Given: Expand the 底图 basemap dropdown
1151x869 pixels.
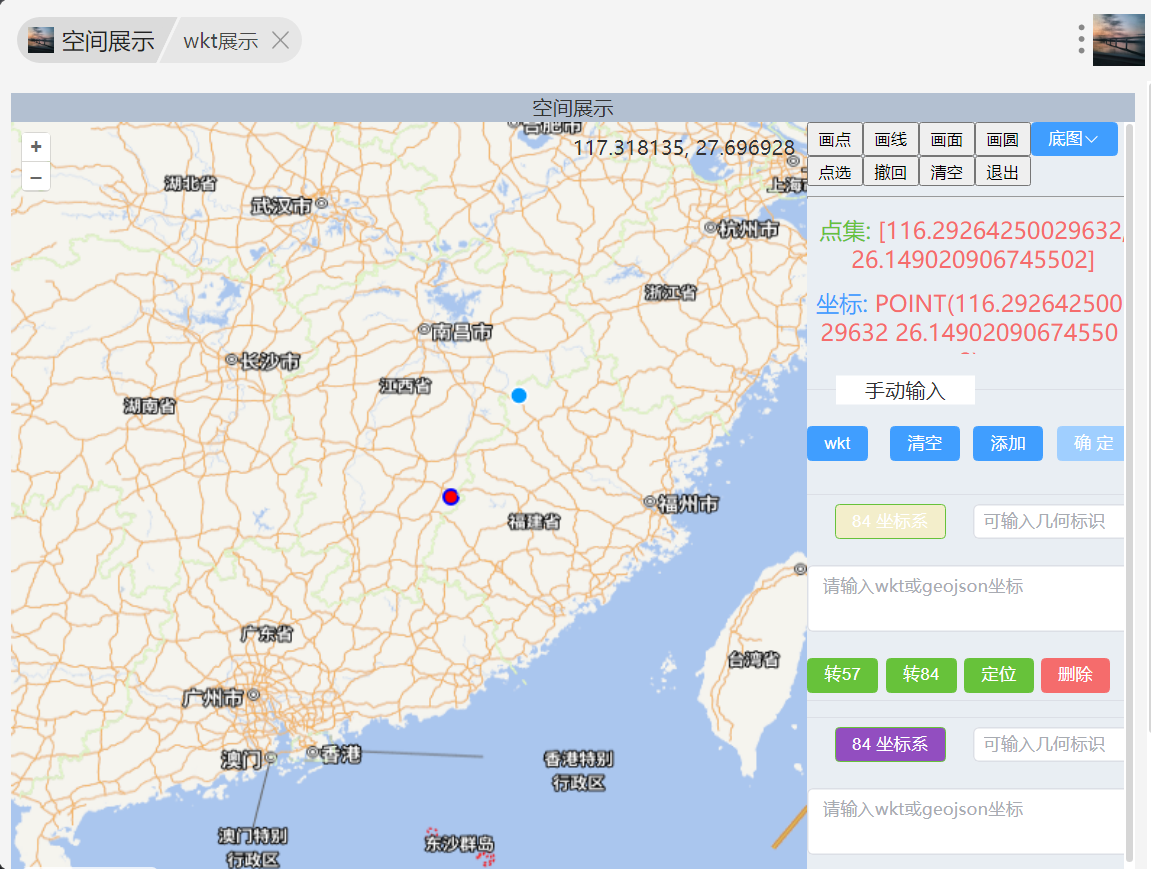Looking at the screenshot, I should (x=1074, y=139).
